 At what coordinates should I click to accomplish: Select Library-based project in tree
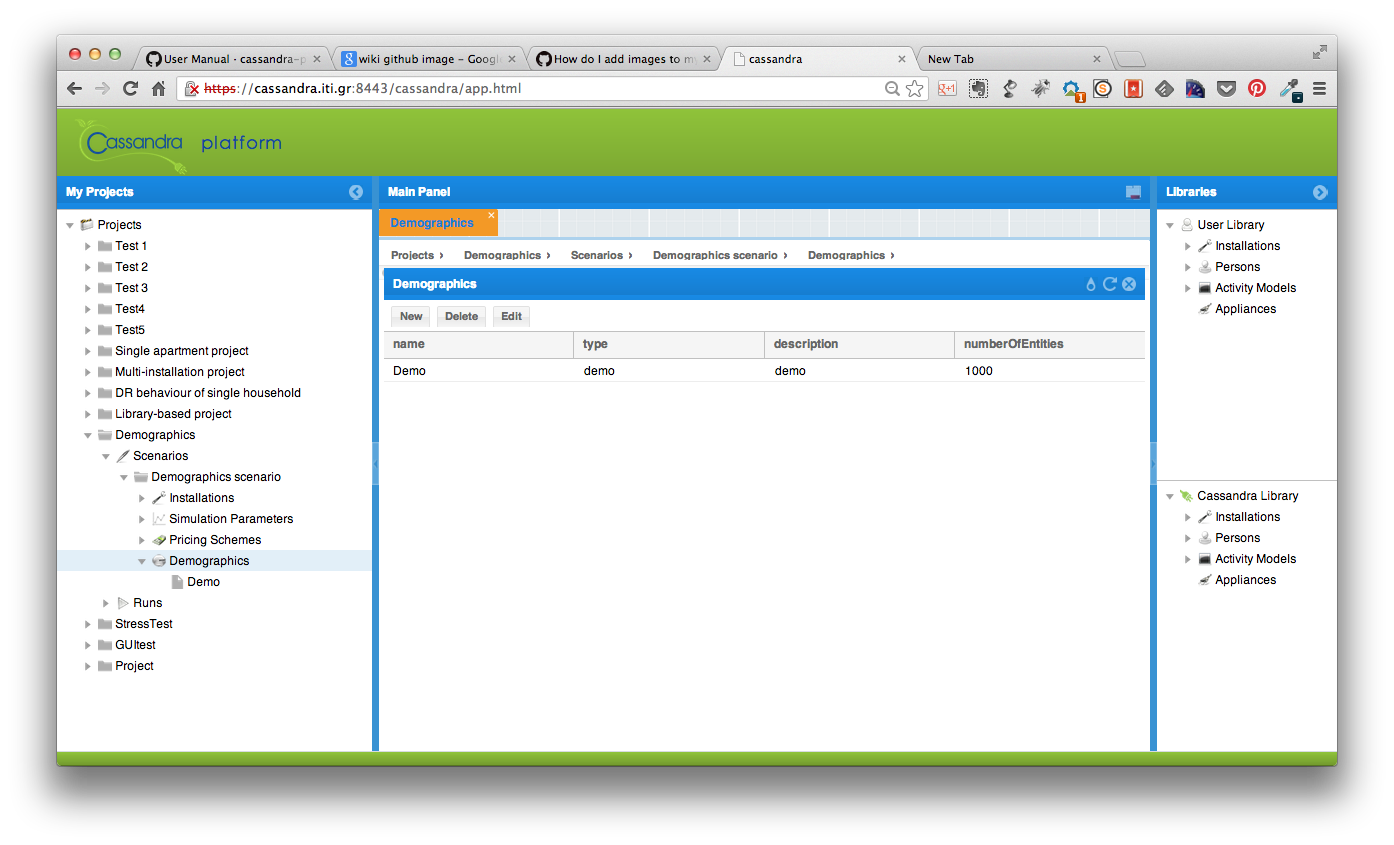pyautogui.click(x=173, y=414)
